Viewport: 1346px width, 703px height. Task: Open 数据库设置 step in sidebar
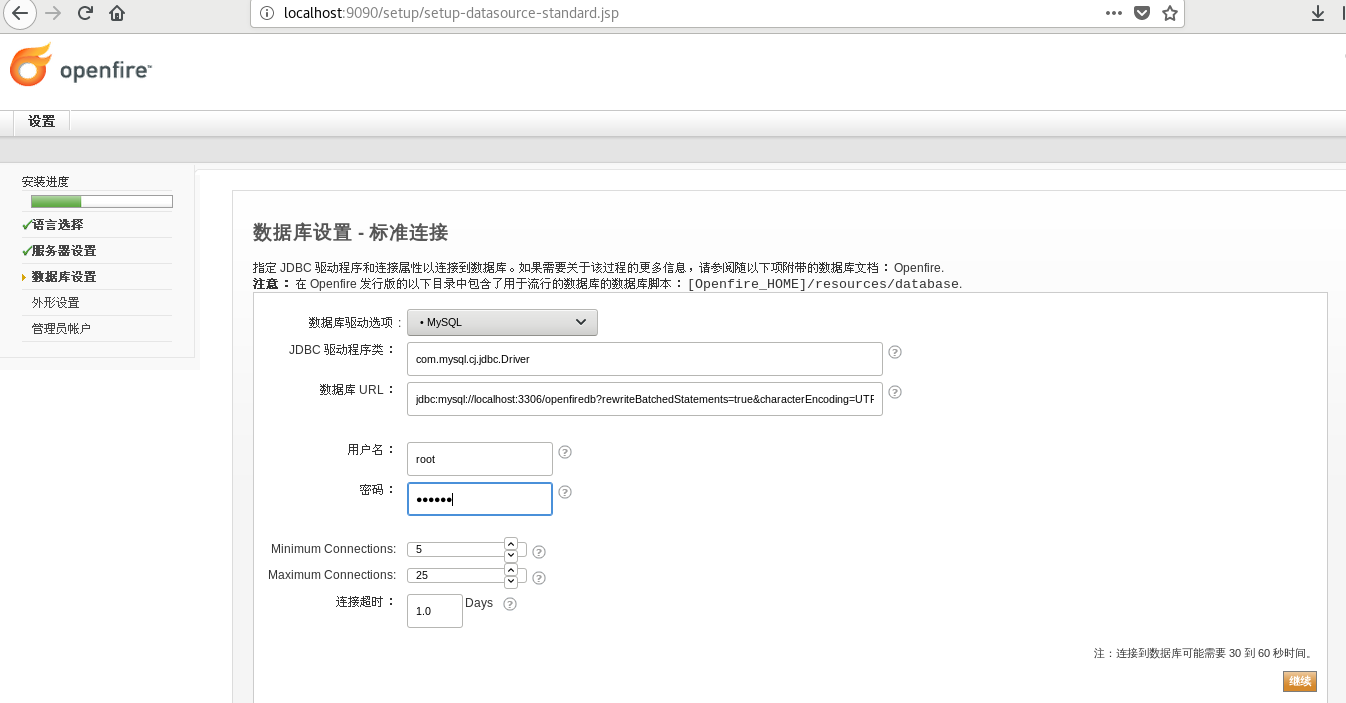click(64, 277)
